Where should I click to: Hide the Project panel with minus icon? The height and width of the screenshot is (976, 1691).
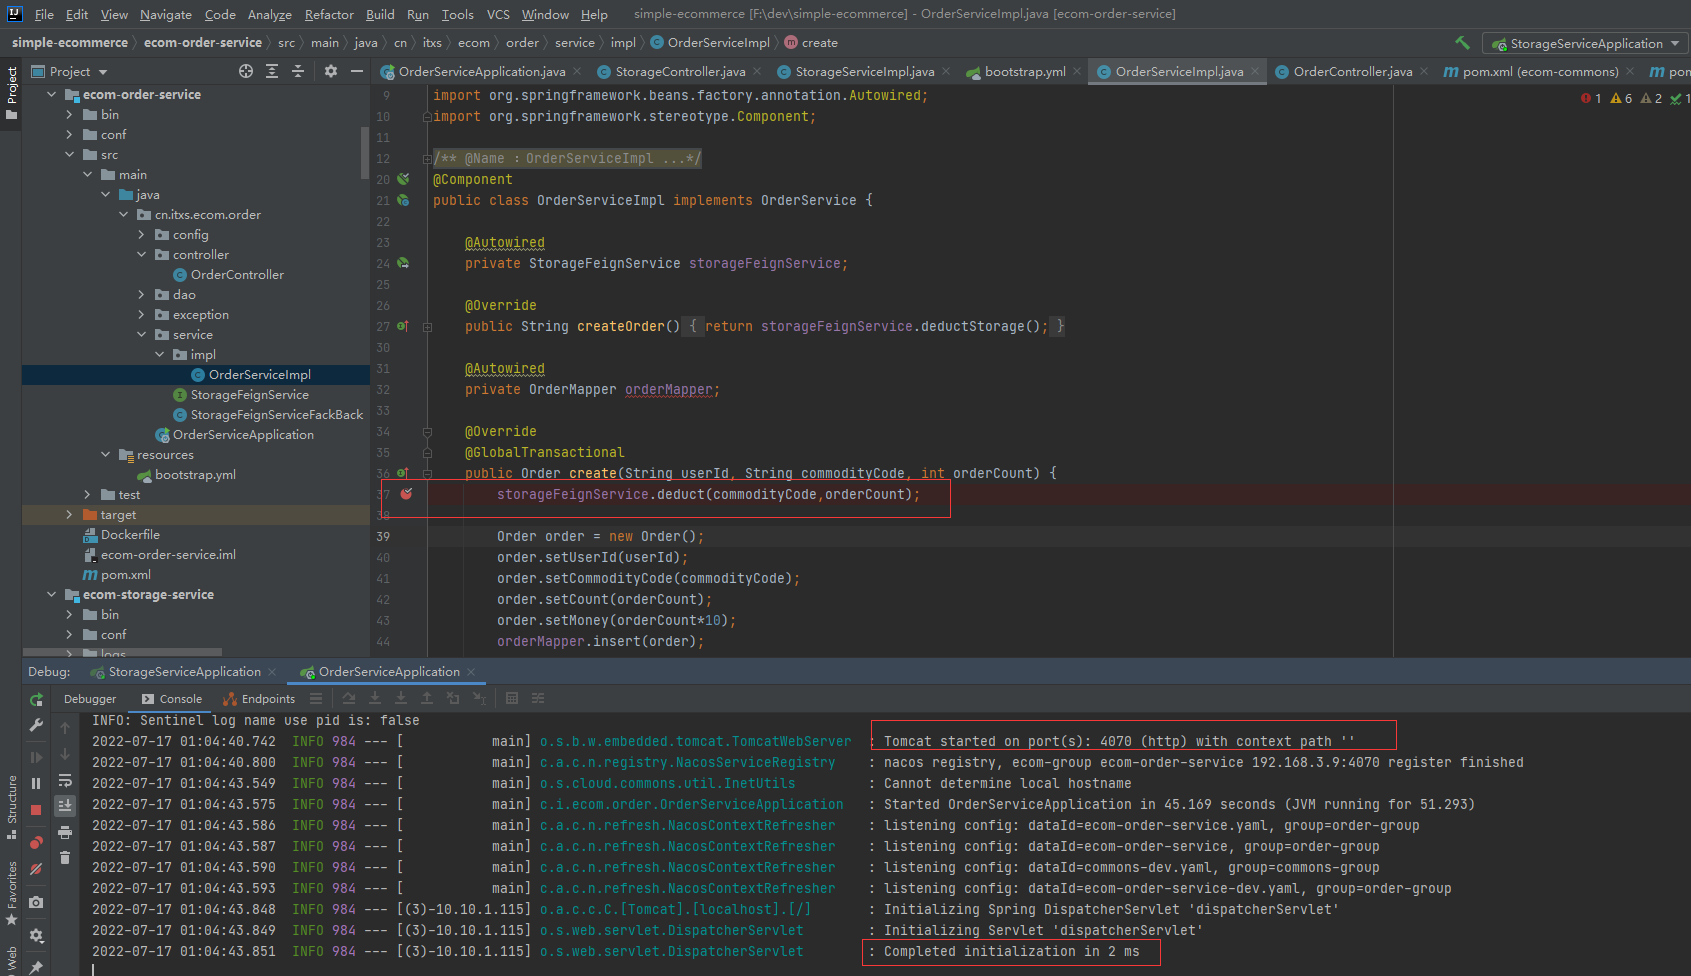(x=356, y=71)
